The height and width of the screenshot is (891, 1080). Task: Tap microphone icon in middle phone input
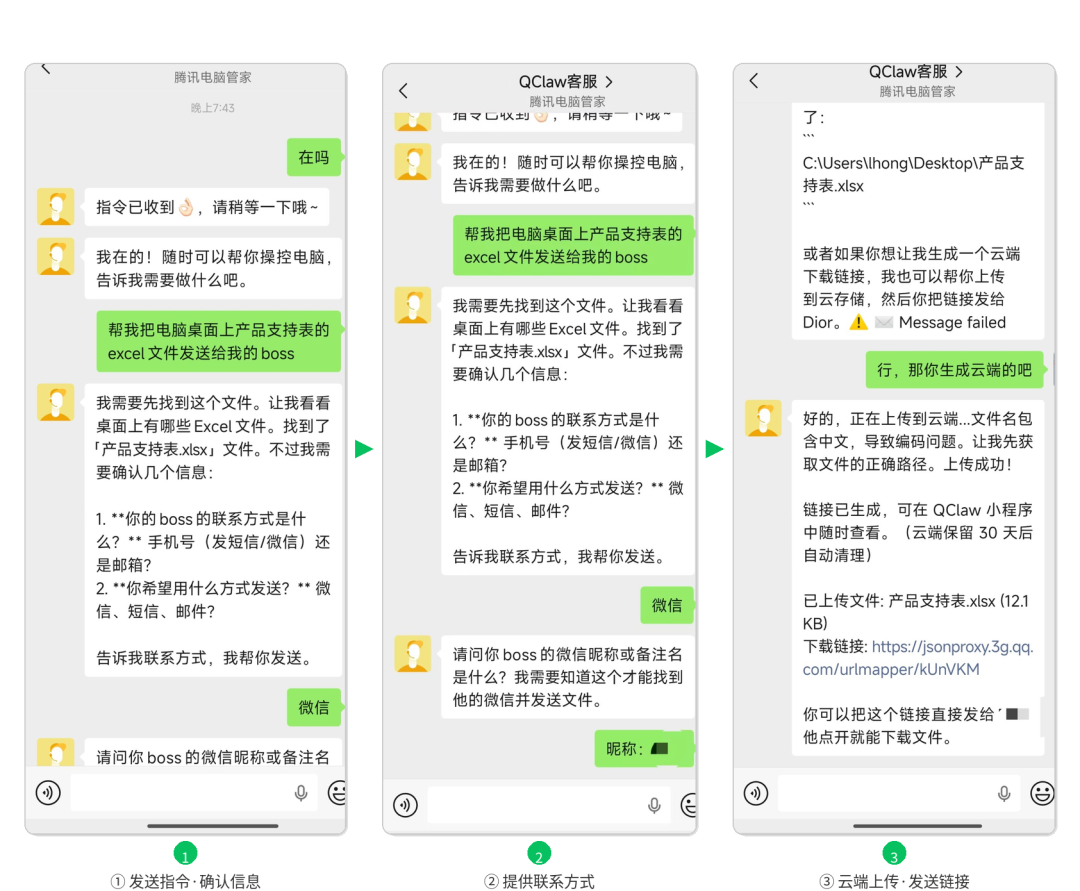pyautogui.click(x=655, y=805)
